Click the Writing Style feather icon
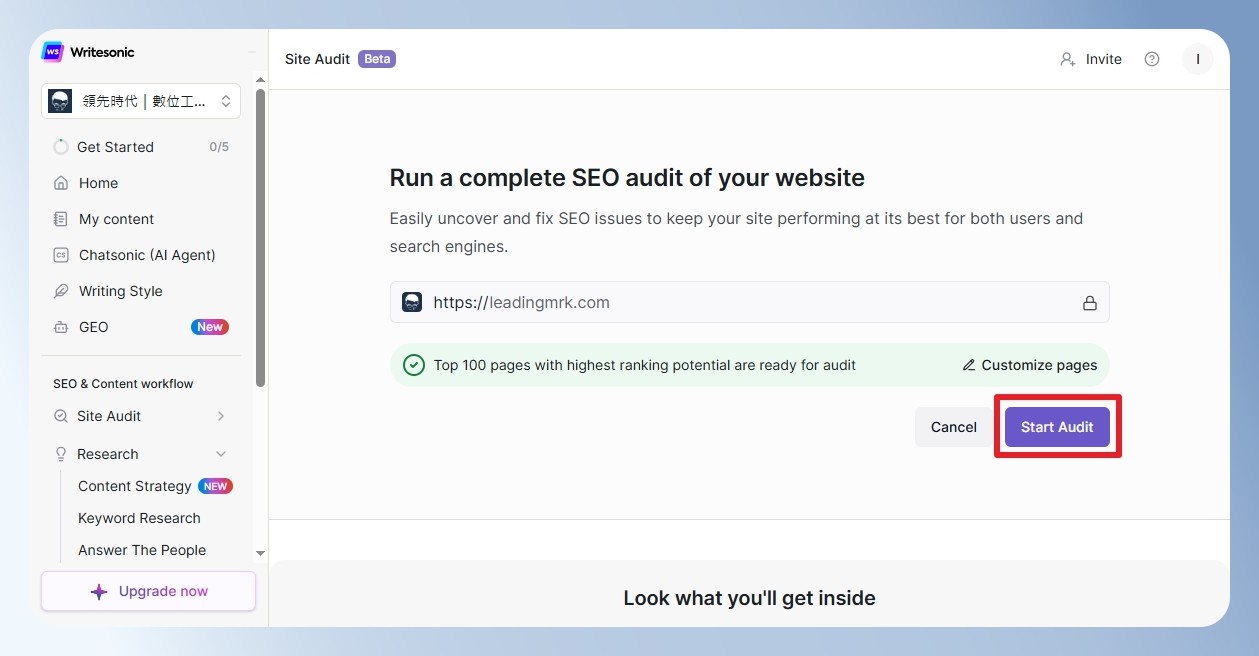This screenshot has width=1259, height=656. (61, 291)
